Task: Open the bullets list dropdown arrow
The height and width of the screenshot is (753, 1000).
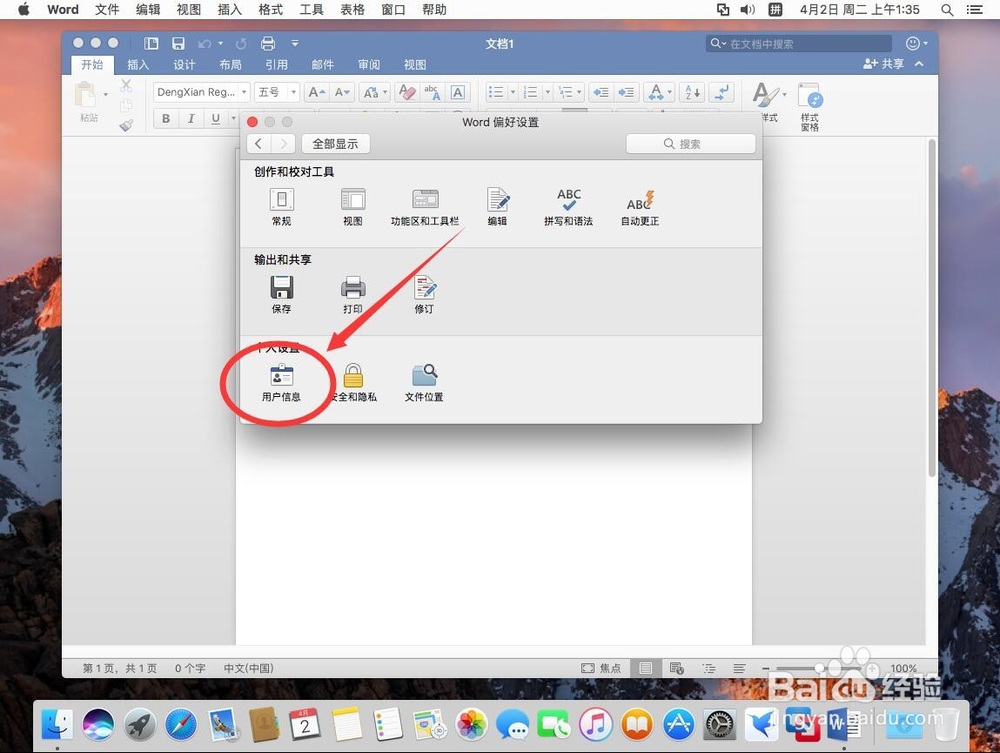Action: coord(512,92)
